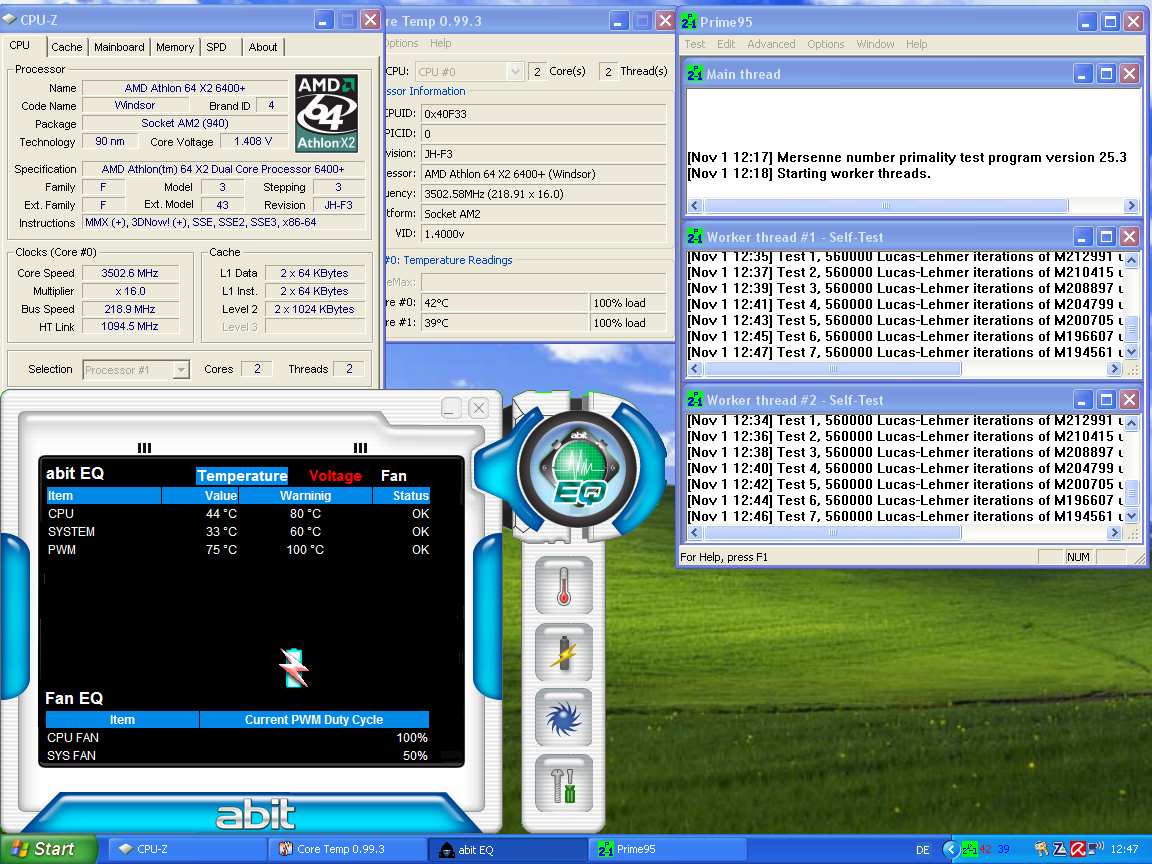Image resolution: width=1152 pixels, height=864 pixels.
Task: Open the Options menu in Prime95
Action: pyautogui.click(x=826, y=44)
